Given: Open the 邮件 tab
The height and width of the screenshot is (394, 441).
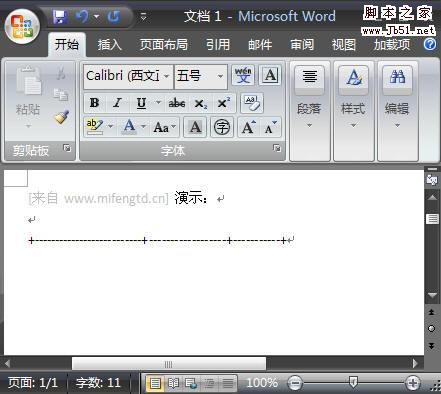Looking at the screenshot, I should [260, 44].
